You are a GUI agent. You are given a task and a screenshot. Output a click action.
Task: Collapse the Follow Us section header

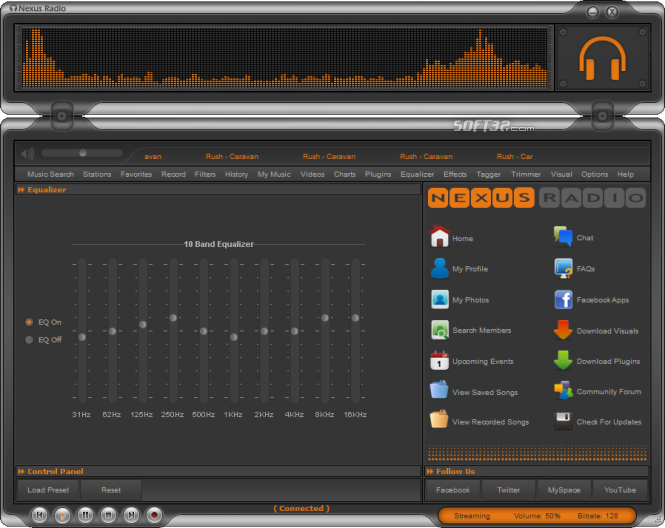point(431,471)
